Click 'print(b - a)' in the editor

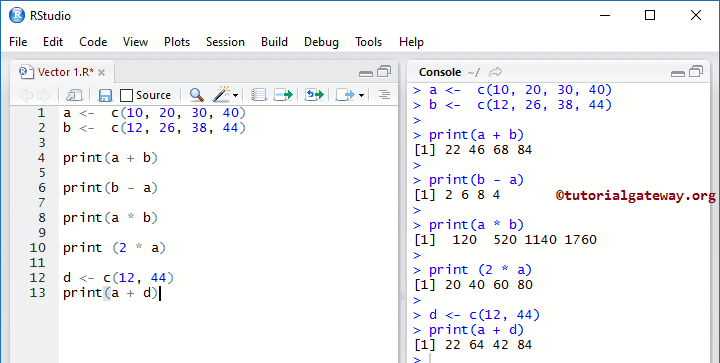click(x=111, y=188)
